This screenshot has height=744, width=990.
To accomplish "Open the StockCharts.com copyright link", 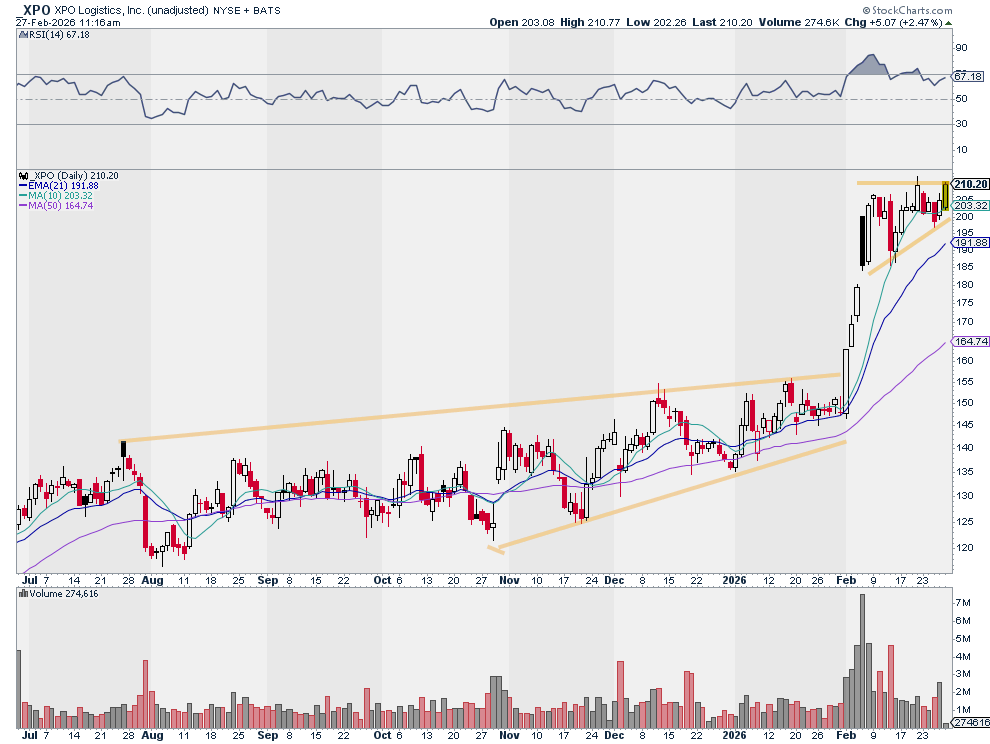I will tap(907, 10).
